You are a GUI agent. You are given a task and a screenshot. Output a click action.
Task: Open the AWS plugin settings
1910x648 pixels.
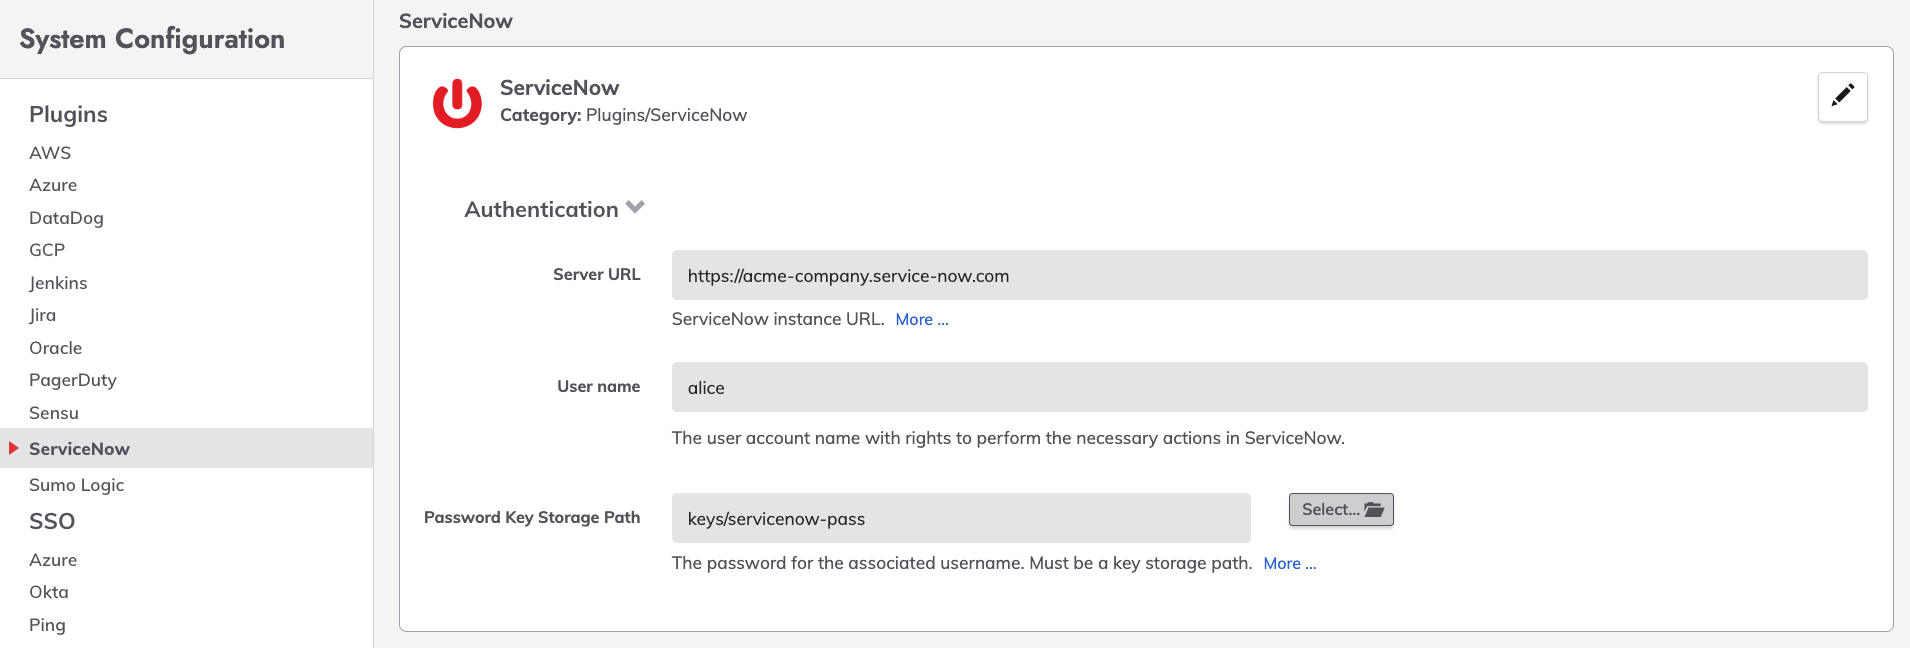coord(50,152)
